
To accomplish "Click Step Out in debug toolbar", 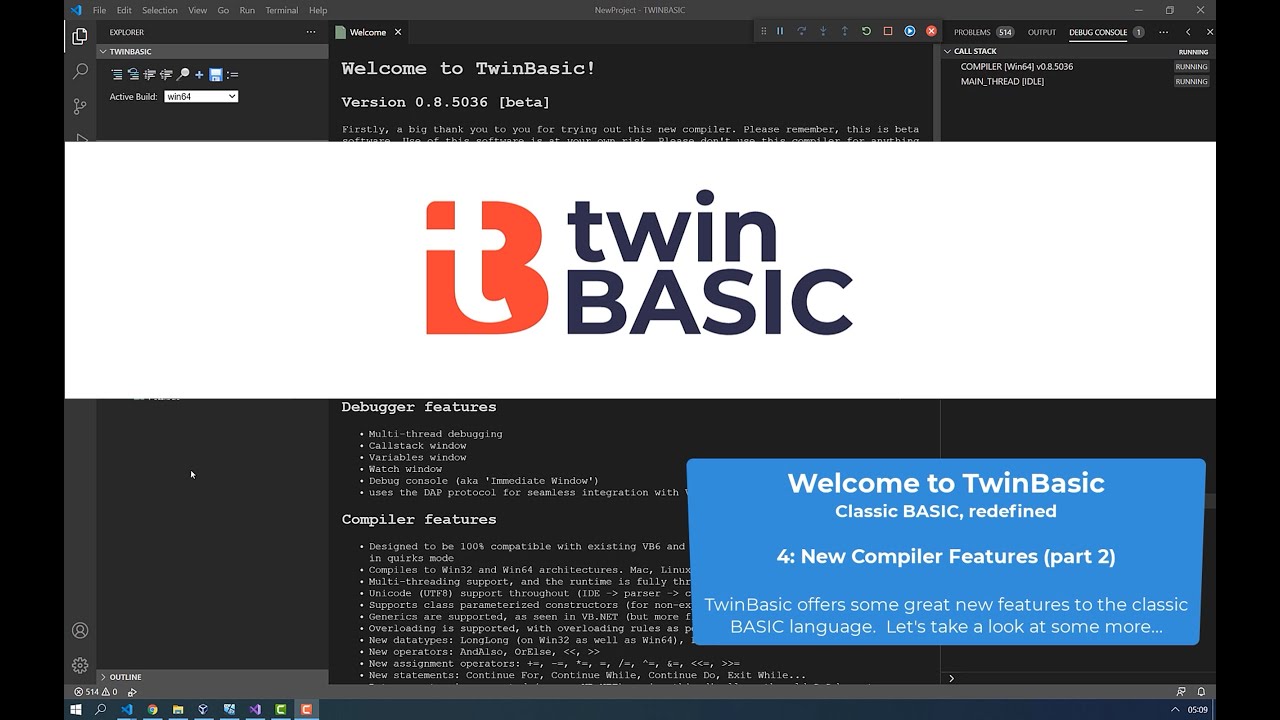I will pos(844,32).
